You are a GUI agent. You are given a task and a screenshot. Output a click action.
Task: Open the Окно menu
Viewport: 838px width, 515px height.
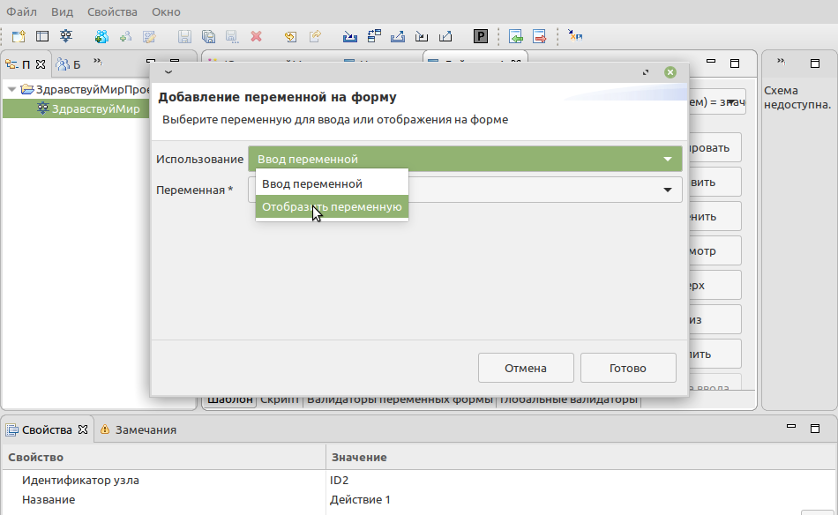click(166, 12)
